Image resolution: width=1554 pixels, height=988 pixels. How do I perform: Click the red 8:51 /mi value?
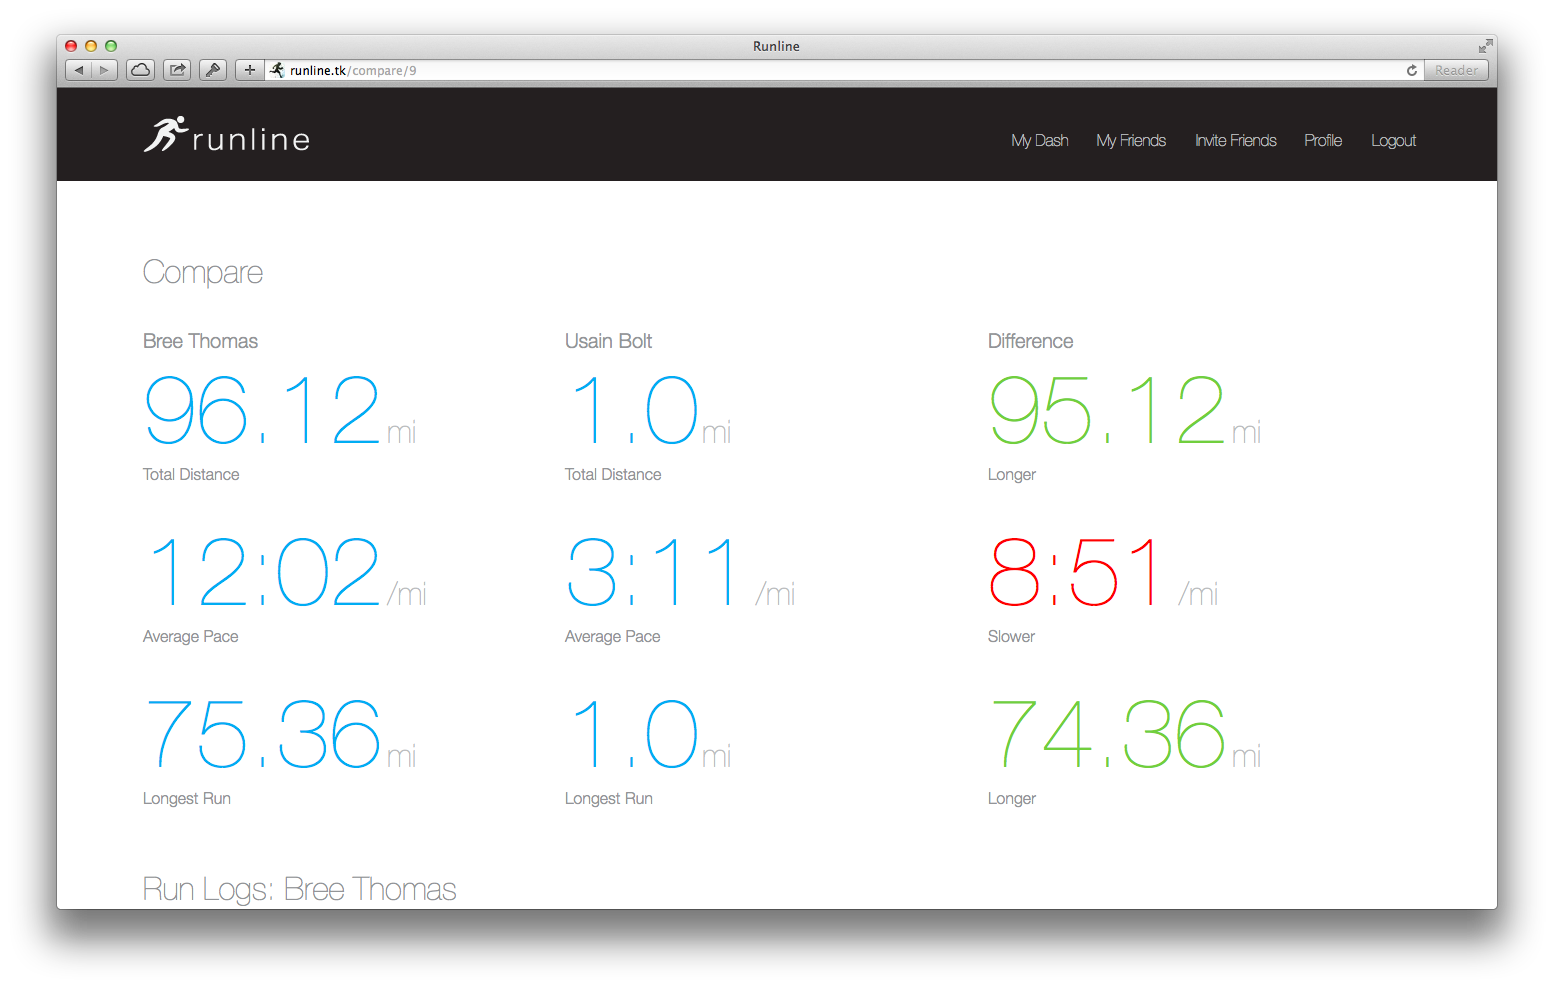pyautogui.click(x=1104, y=572)
